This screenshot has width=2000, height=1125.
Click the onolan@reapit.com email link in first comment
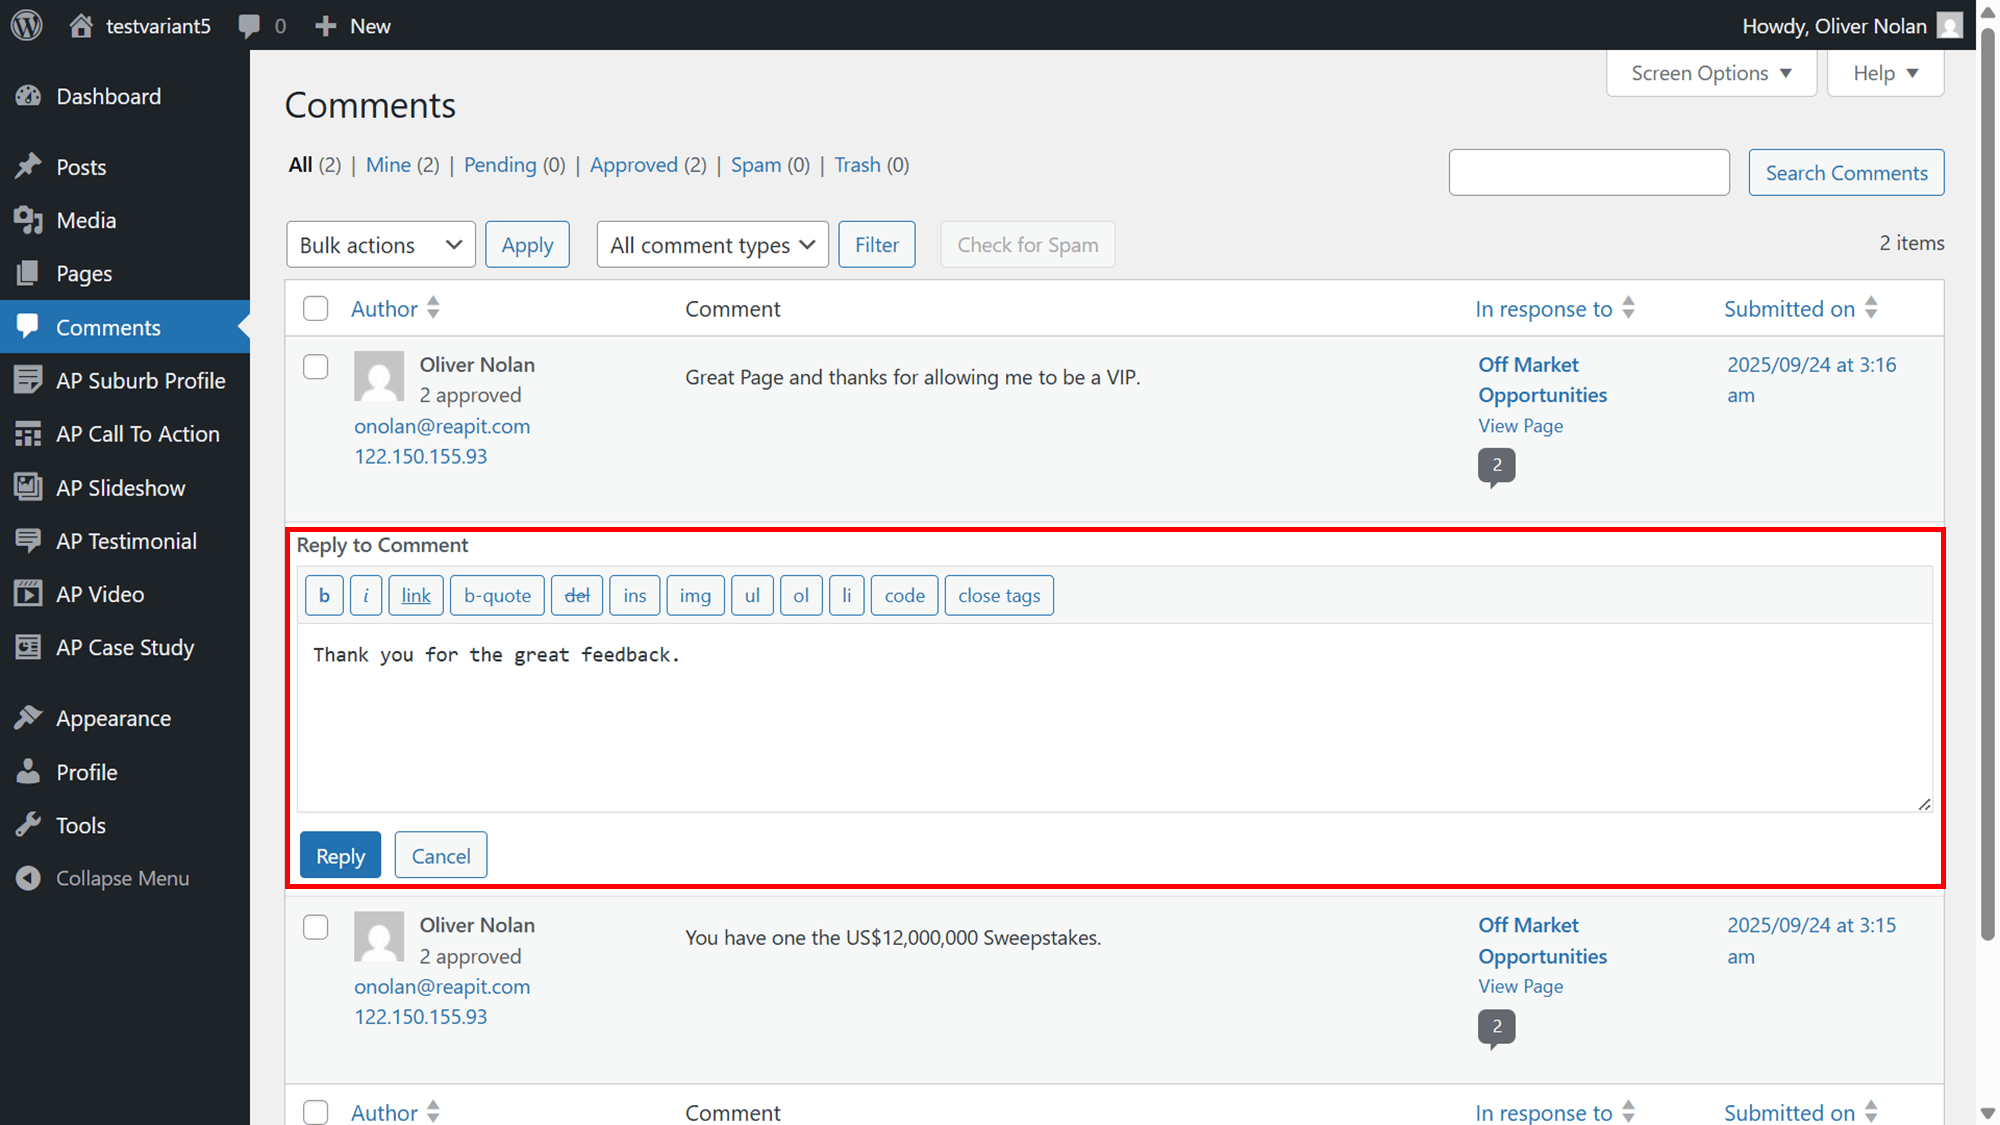pos(442,426)
